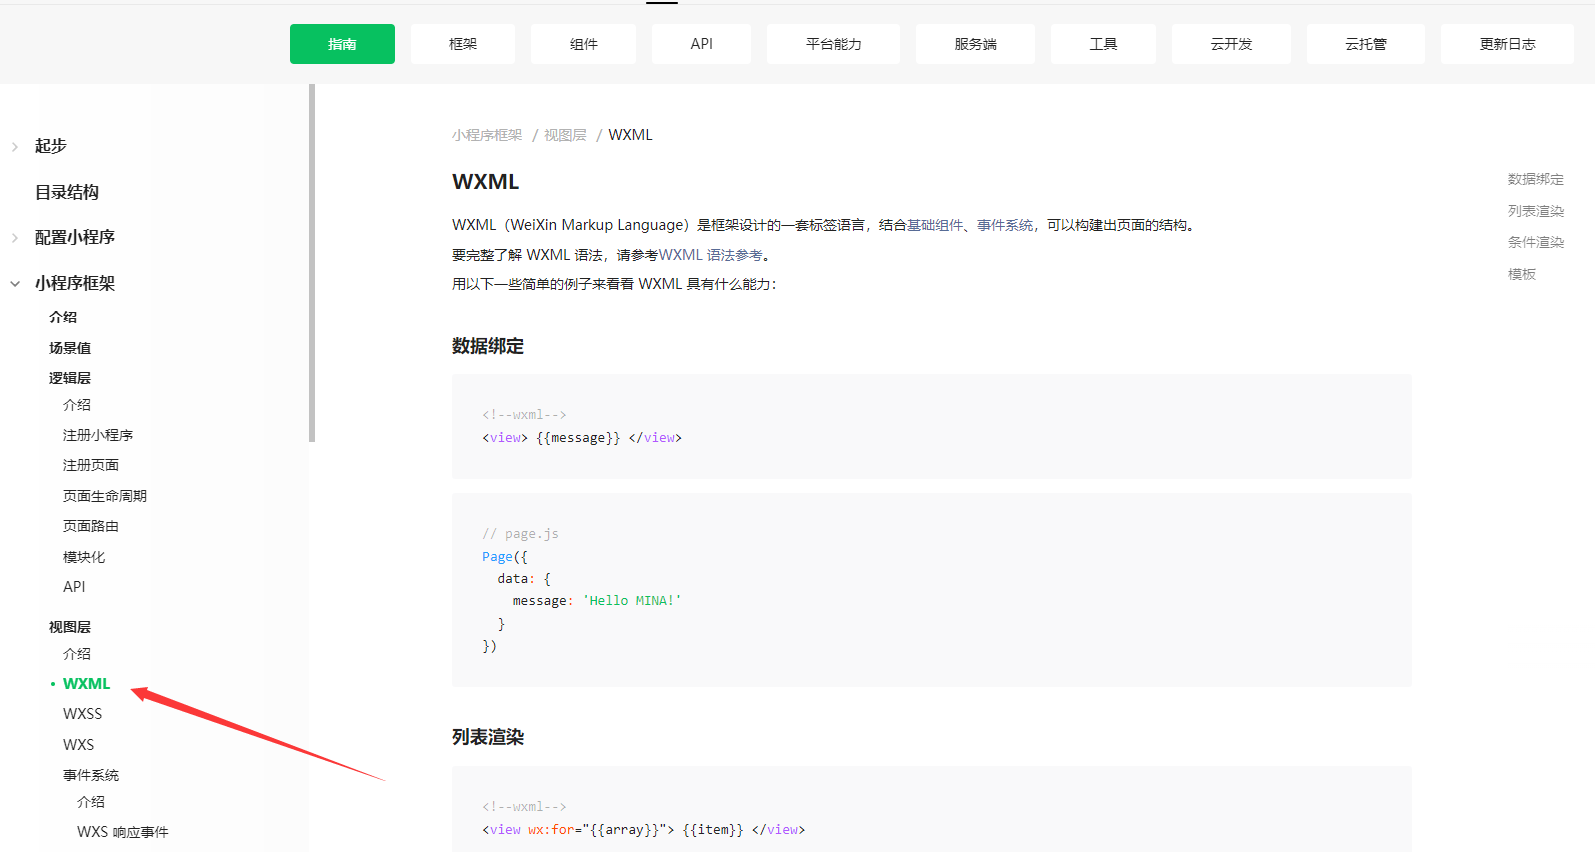This screenshot has width=1595, height=852.
Task: Click 小程序框架 breadcrumb link
Action: coord(487,135)
